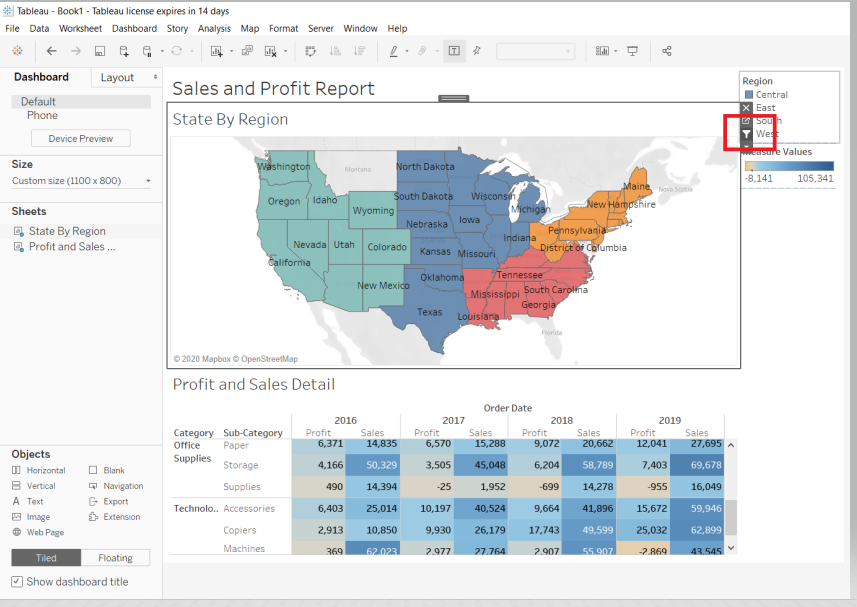
Task: Save the workbook with the Save icon
Action: click(99, 51)
